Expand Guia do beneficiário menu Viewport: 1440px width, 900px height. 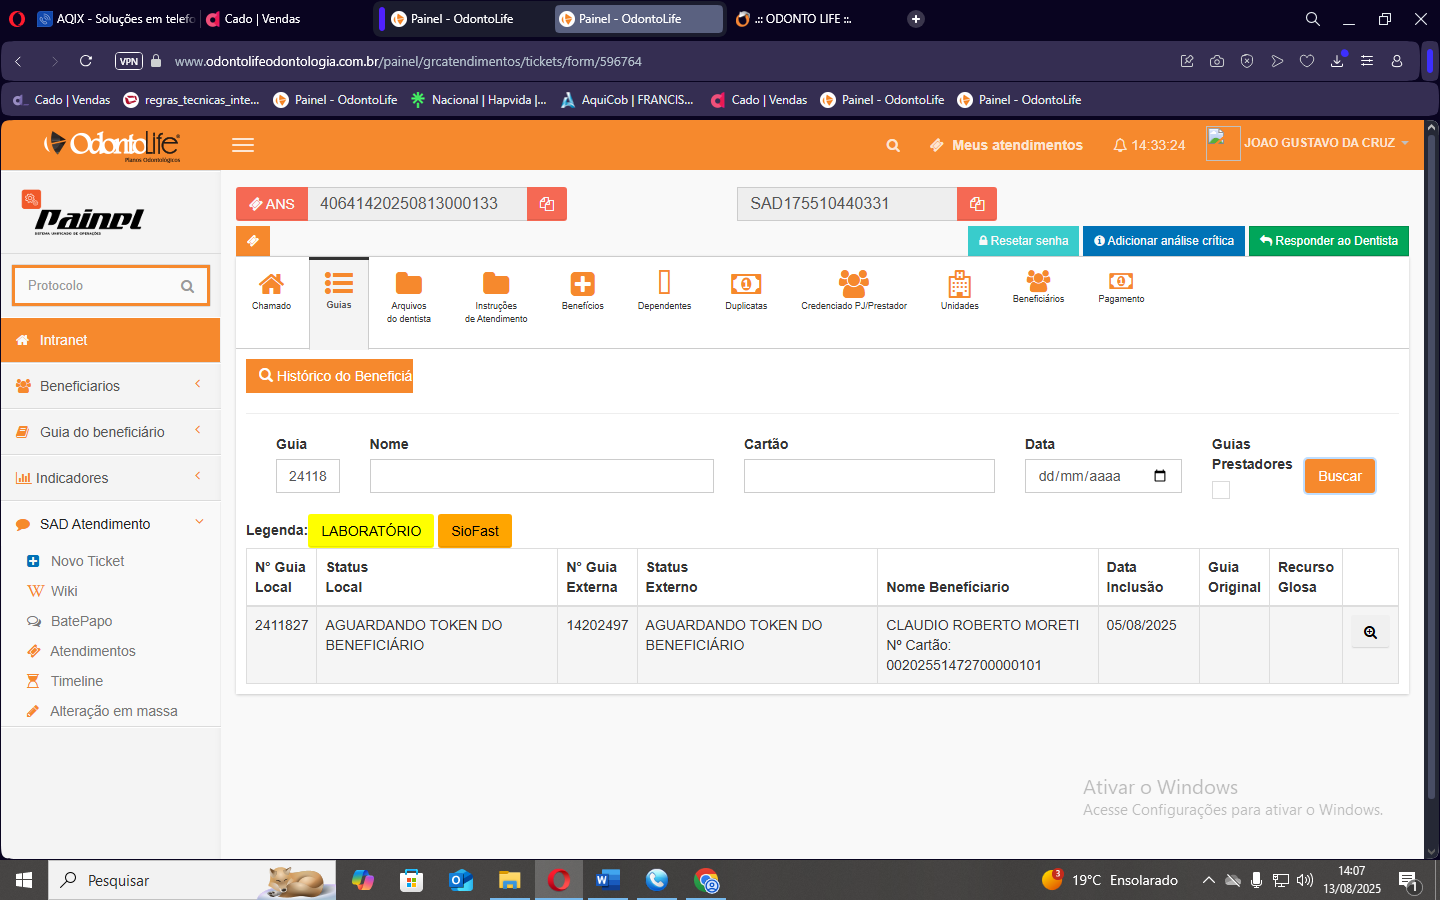click(x=110, y=432)
